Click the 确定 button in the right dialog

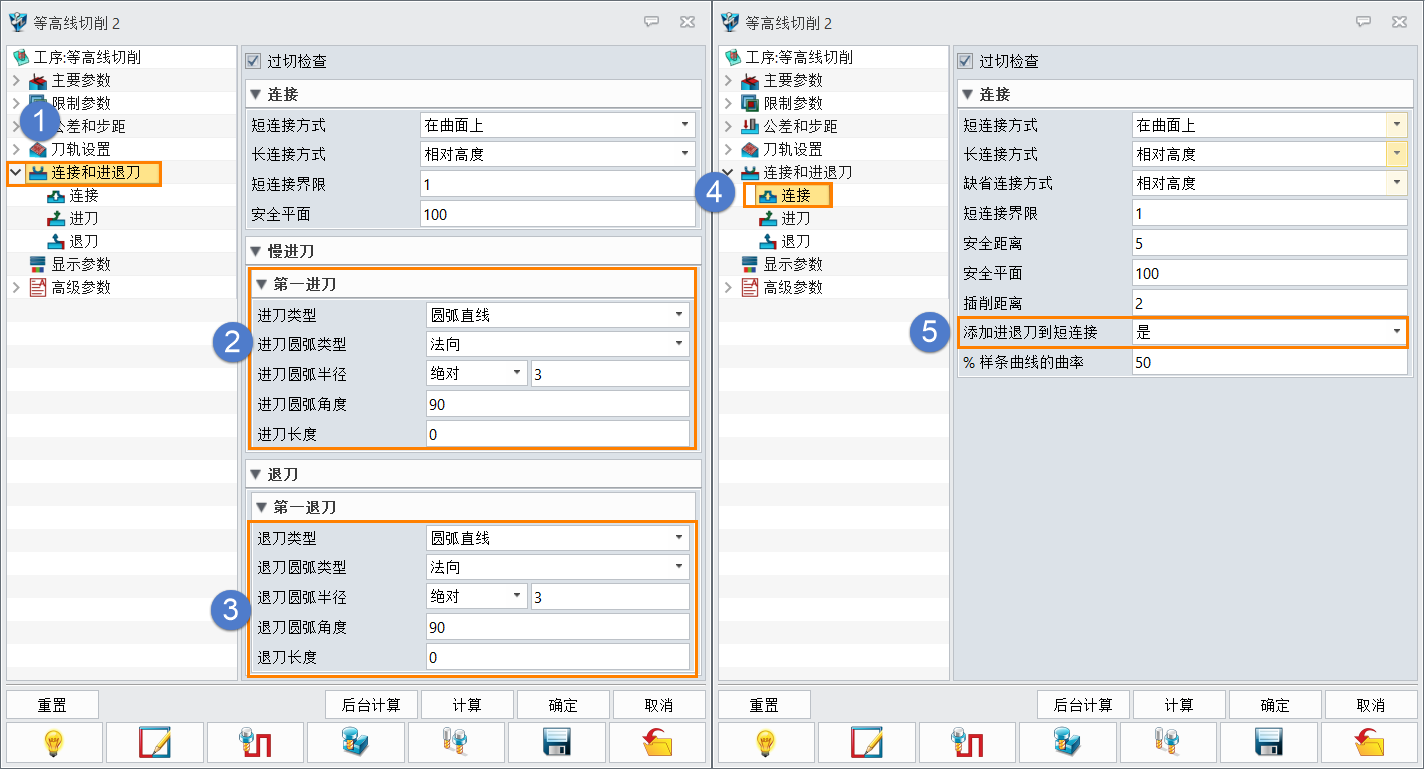click(x=1275, y=705)
